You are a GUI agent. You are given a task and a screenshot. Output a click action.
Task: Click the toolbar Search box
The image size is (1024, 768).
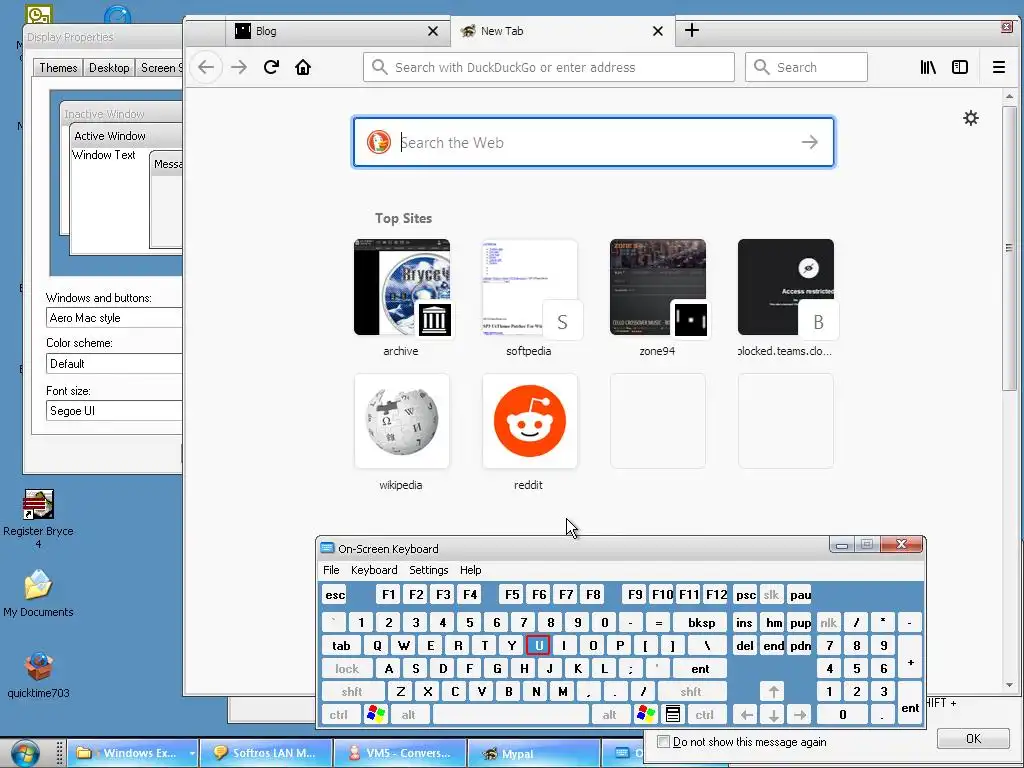click(806, 67)
